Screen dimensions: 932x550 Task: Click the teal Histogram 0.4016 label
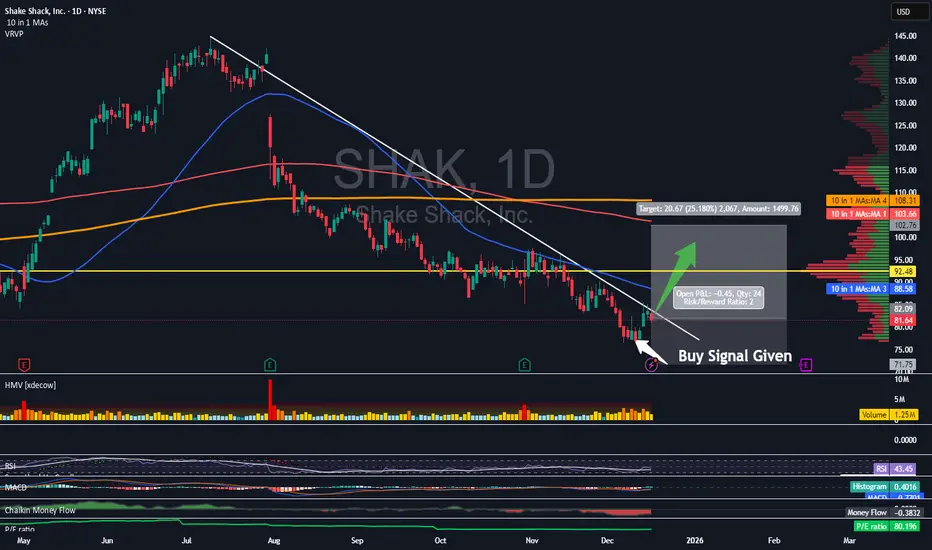pos(885,487)
